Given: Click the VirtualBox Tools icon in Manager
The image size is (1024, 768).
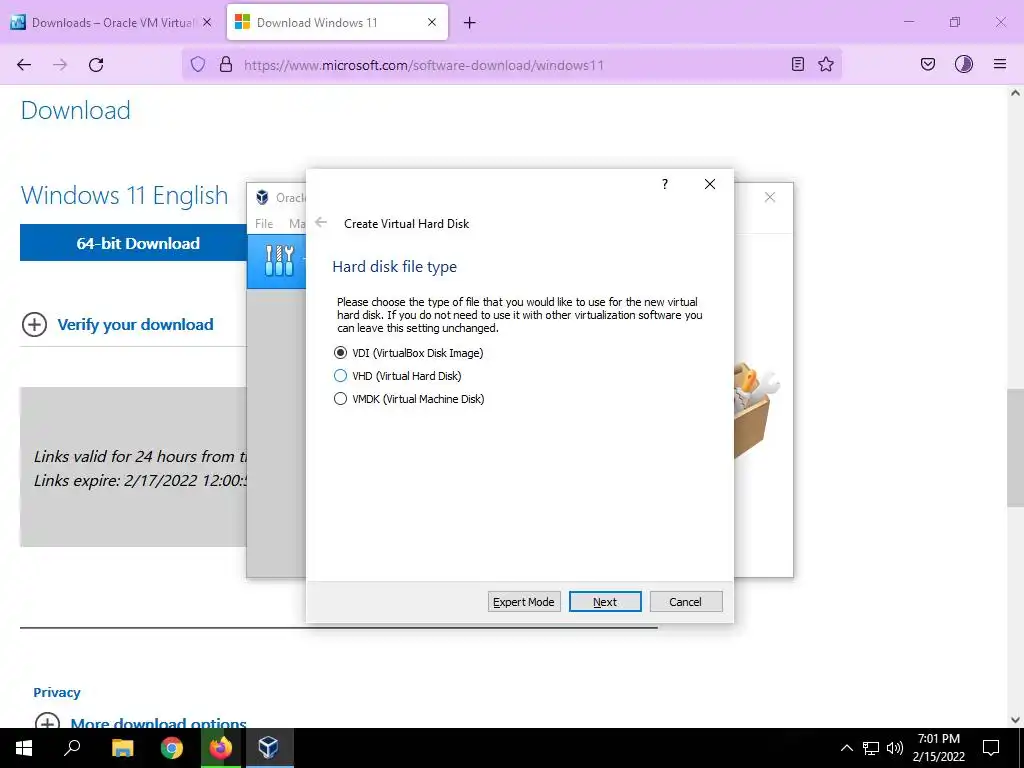Looking at the screenshot, I should click(279, 261).
